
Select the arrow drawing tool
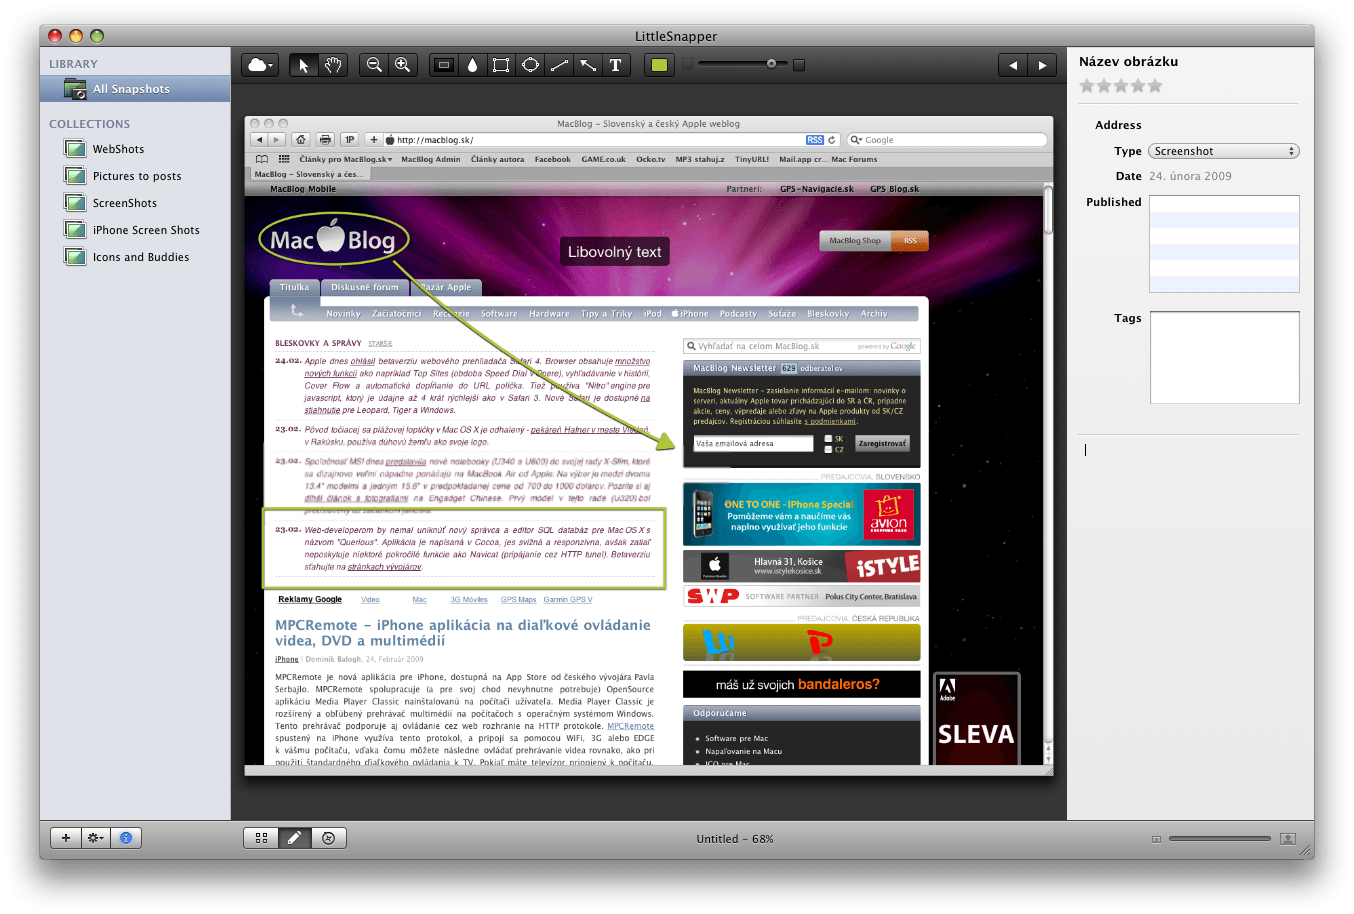[588, 65]
